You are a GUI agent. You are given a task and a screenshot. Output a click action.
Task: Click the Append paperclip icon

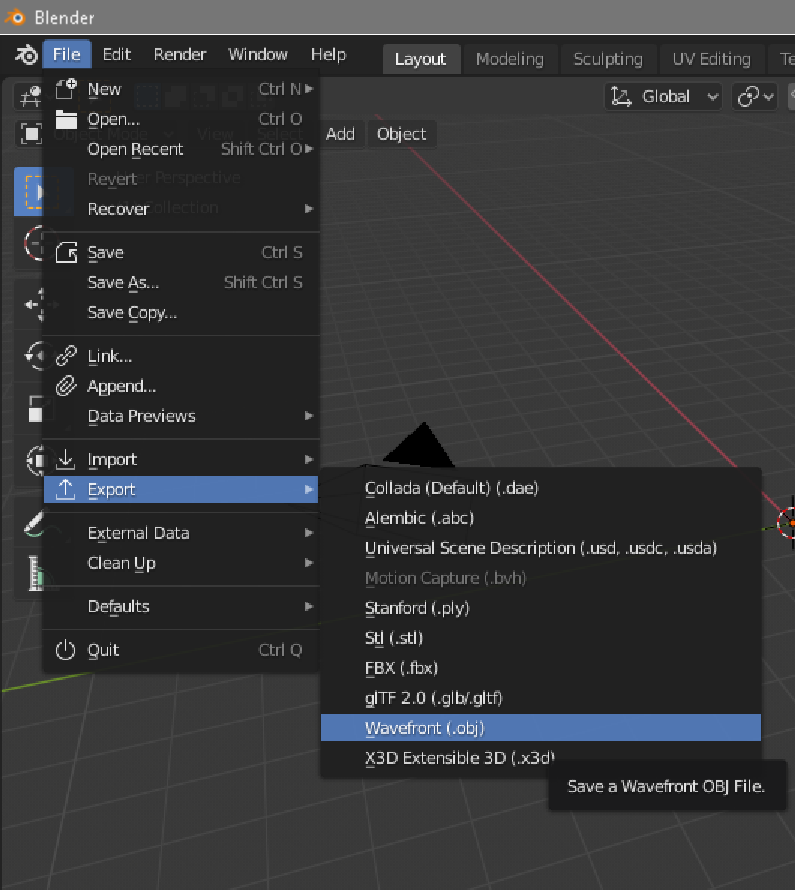[x=66, y=386]
